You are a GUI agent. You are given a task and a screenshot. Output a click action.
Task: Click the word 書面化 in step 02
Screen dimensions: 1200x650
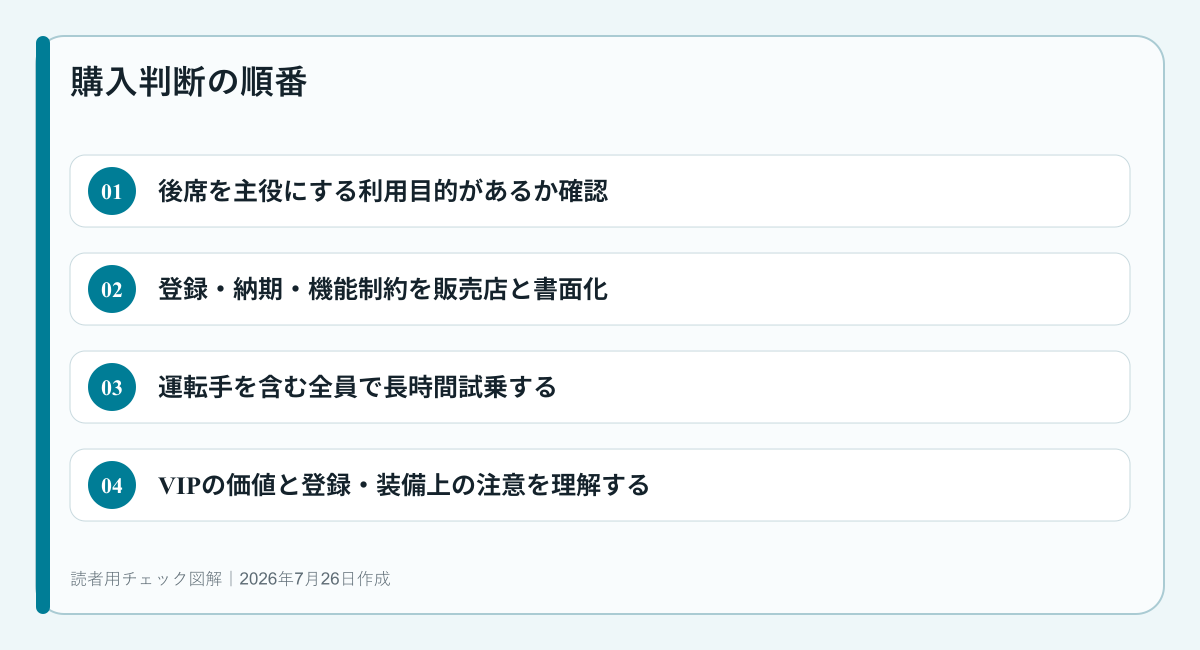(x=570, y=289)
